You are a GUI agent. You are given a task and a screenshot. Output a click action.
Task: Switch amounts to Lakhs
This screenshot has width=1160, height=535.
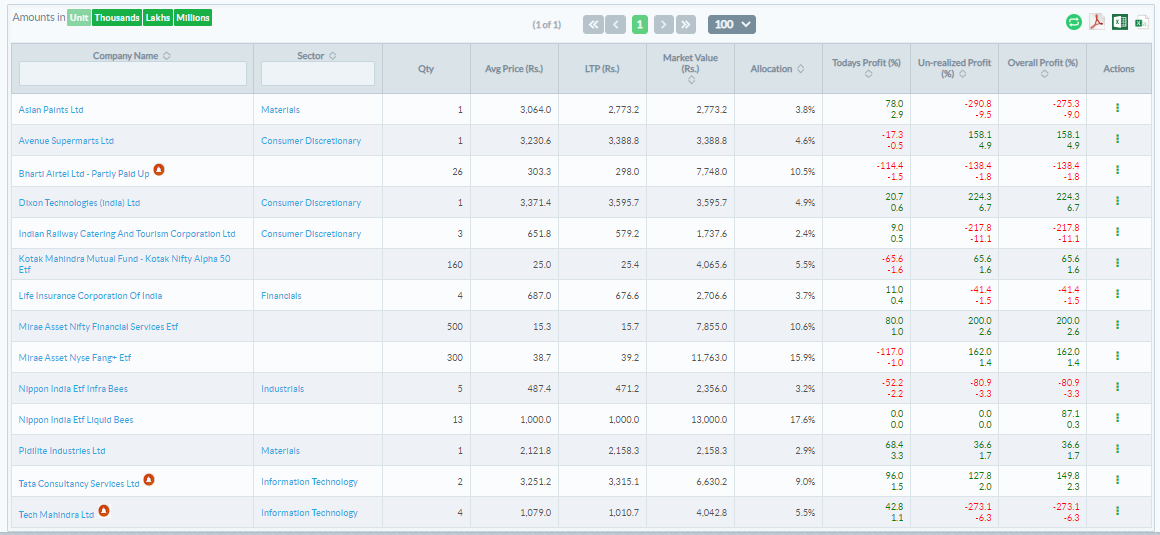tap(158, 18)
